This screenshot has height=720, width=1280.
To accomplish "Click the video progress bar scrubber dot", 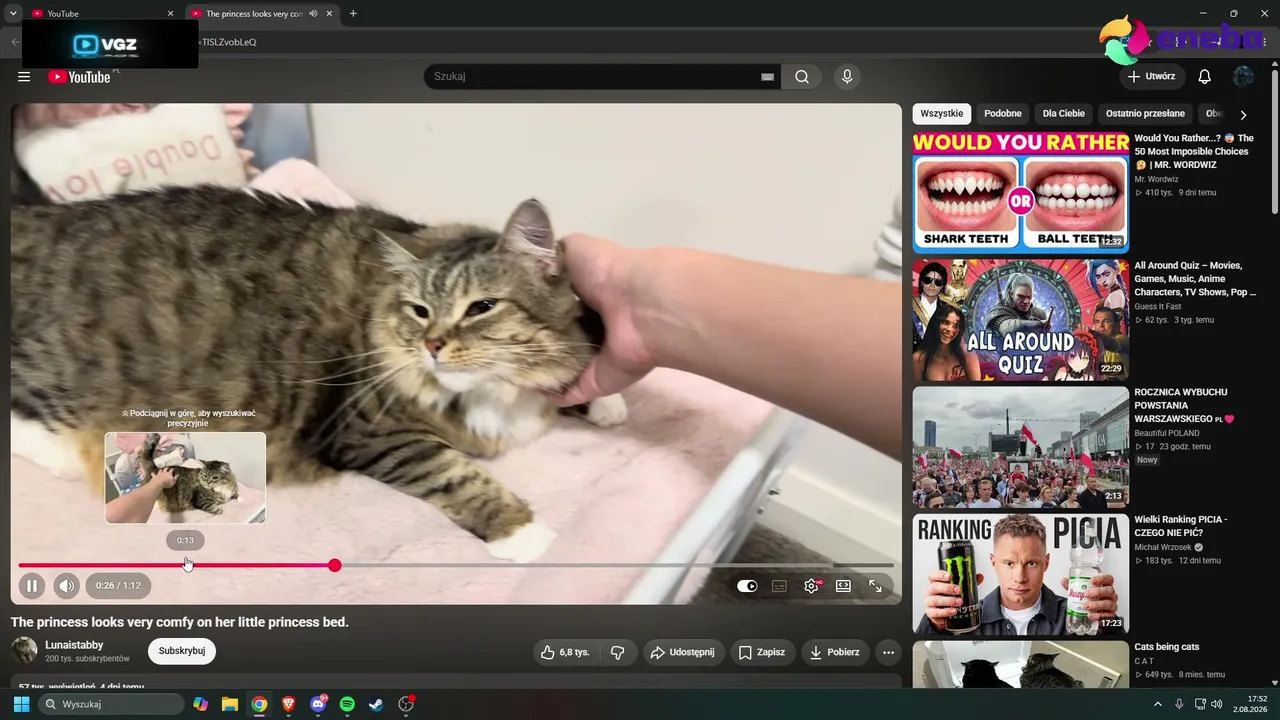I will click(x=335, y=566).
